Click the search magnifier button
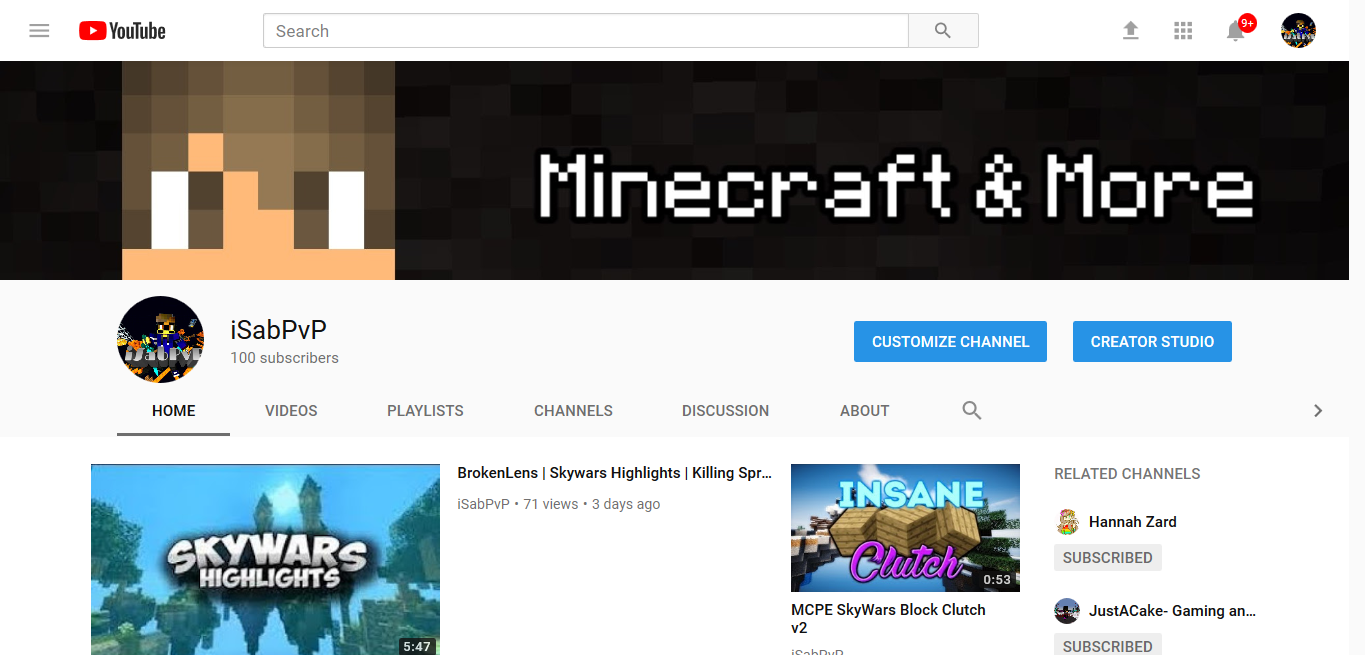This screenshot has height=655, width=1365. pyautogui.click(x=943, y=31)
